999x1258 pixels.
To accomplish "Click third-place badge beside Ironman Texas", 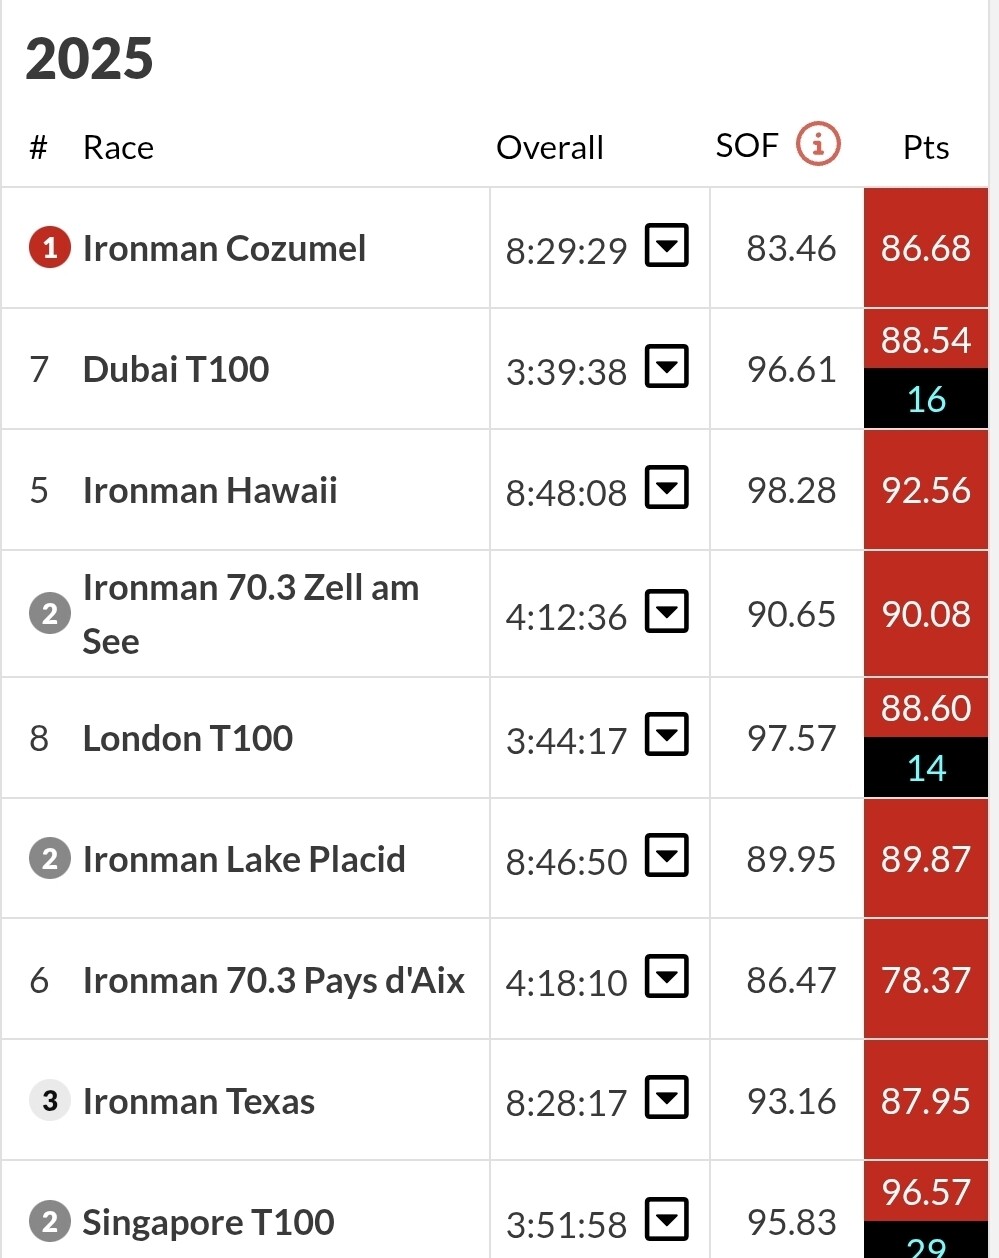I will click(x=50, y=1101).
